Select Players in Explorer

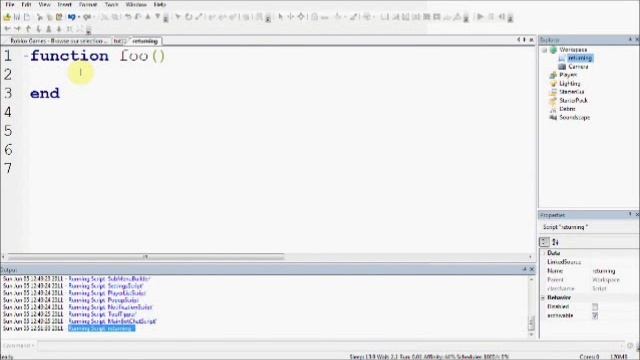(568, 75)
